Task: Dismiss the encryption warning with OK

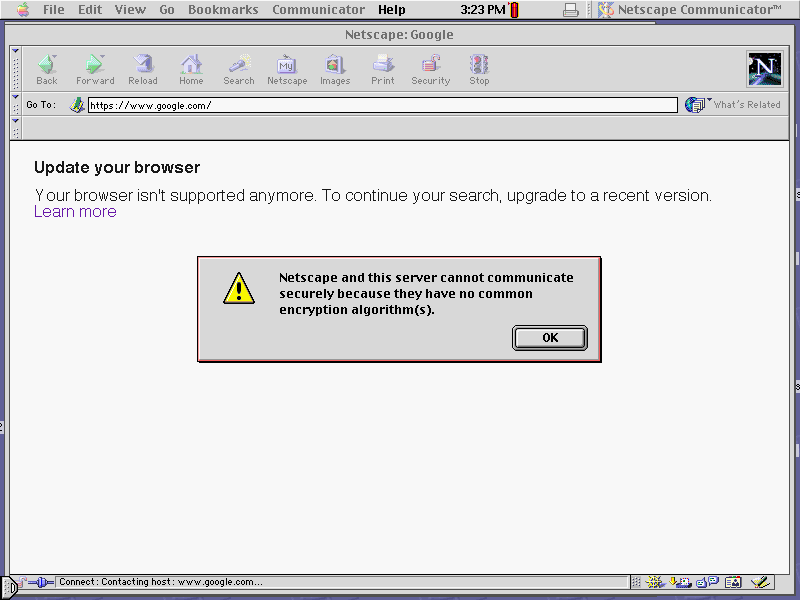Action: tap(549, 337)
